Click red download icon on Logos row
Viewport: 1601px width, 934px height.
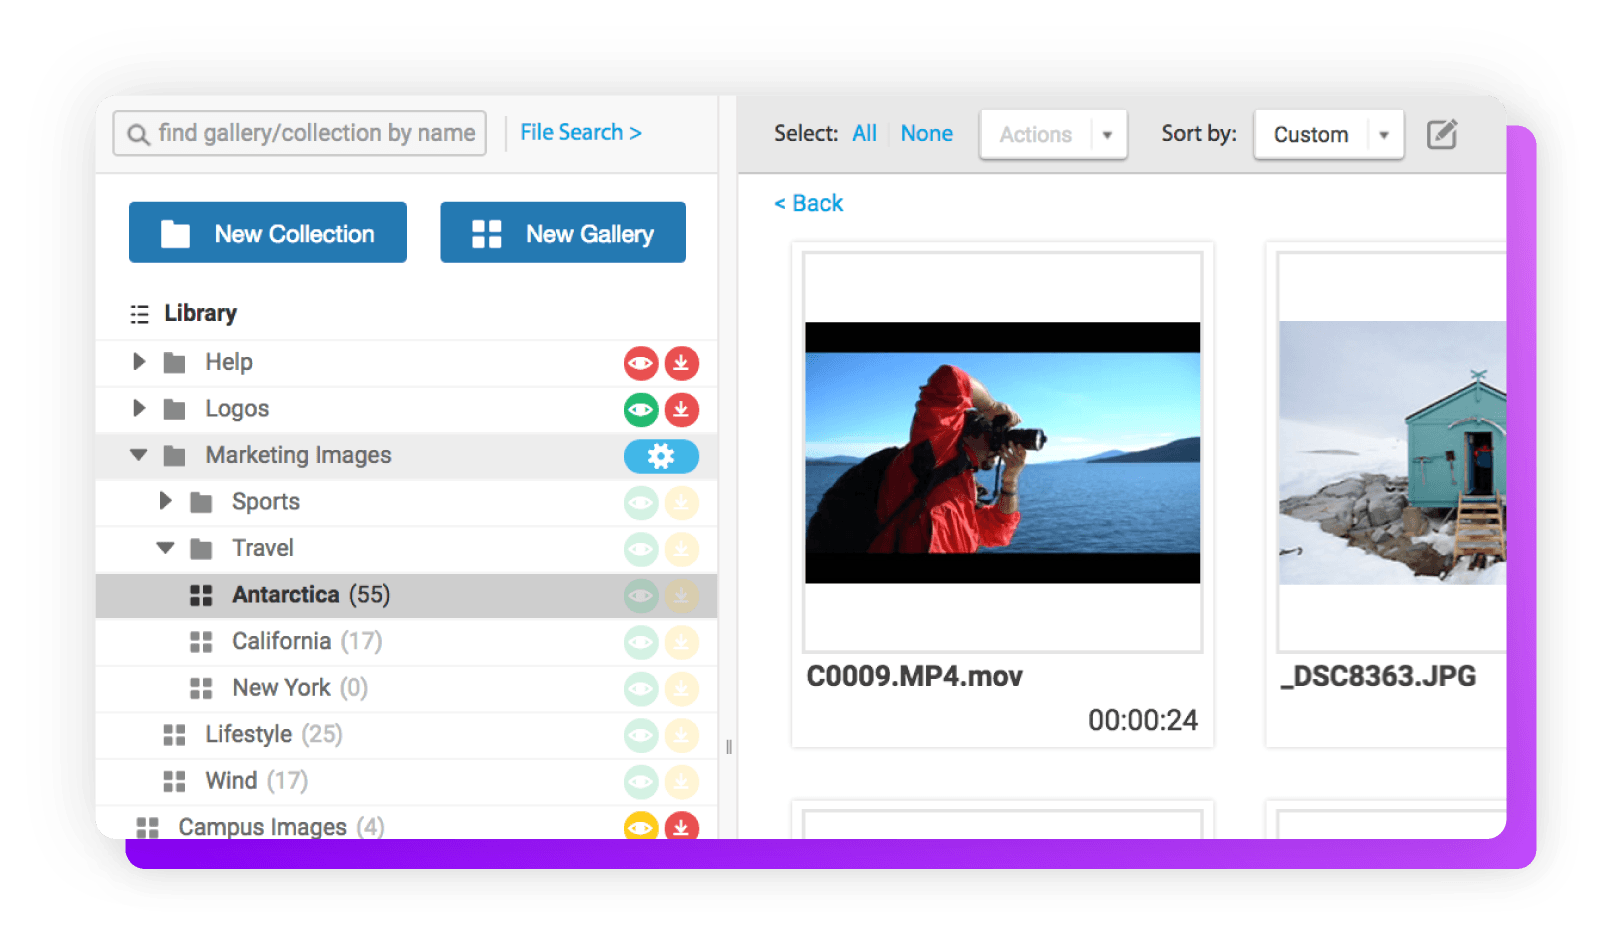682,410
